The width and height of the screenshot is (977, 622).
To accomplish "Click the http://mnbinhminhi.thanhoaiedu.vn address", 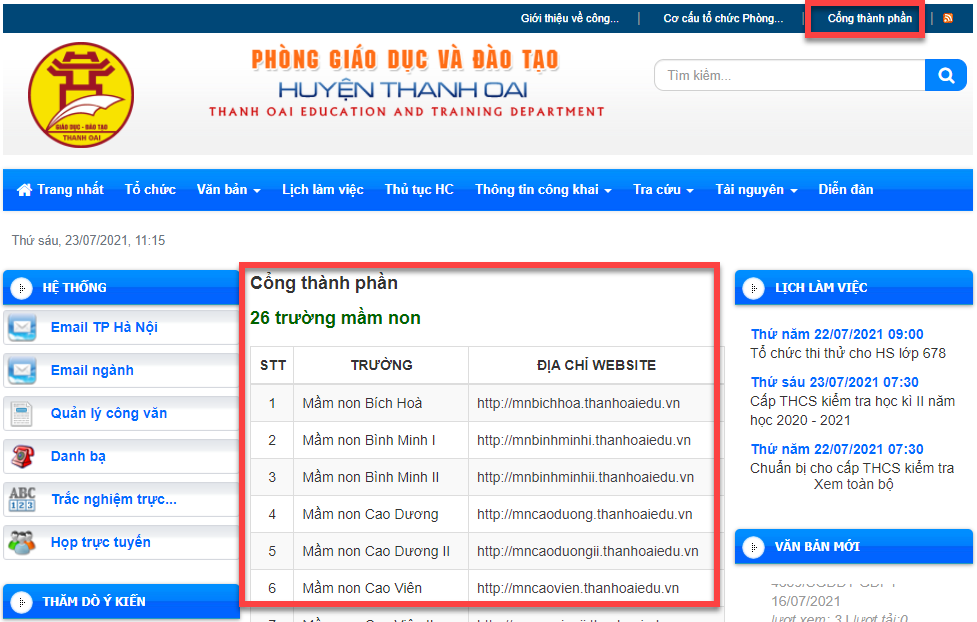I will coord(584,440).
